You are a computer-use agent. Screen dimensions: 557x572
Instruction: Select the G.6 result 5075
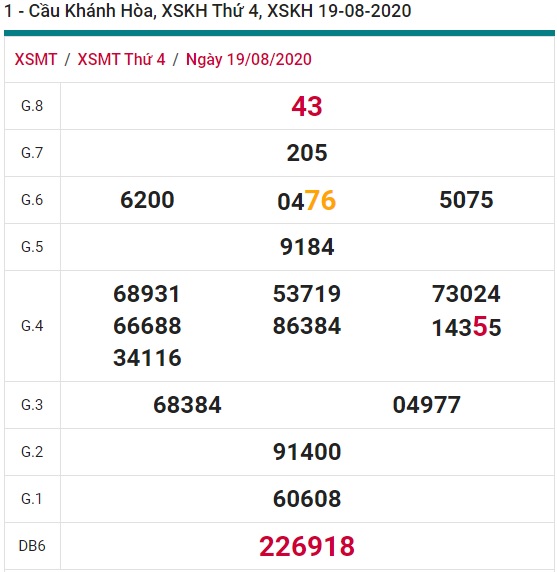(466, 200)
